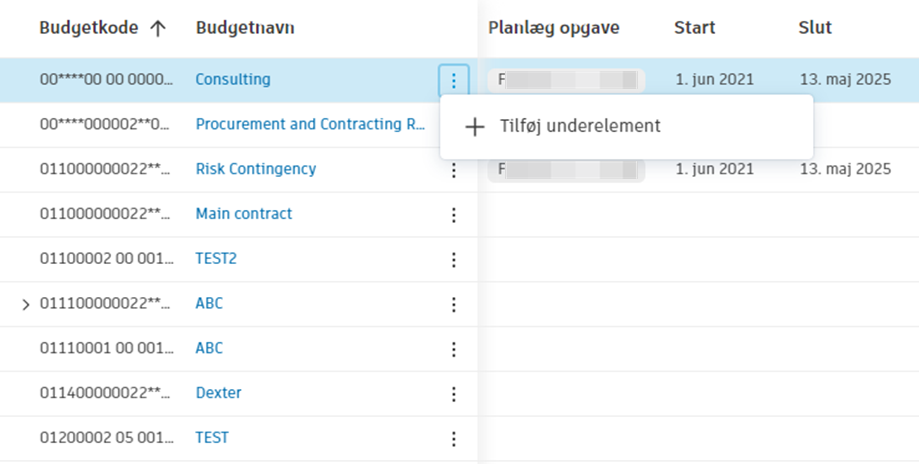The height and width of the screenshot is (464, 919).
Task: Open the Consulting budget link
Action: click(233, 80)
